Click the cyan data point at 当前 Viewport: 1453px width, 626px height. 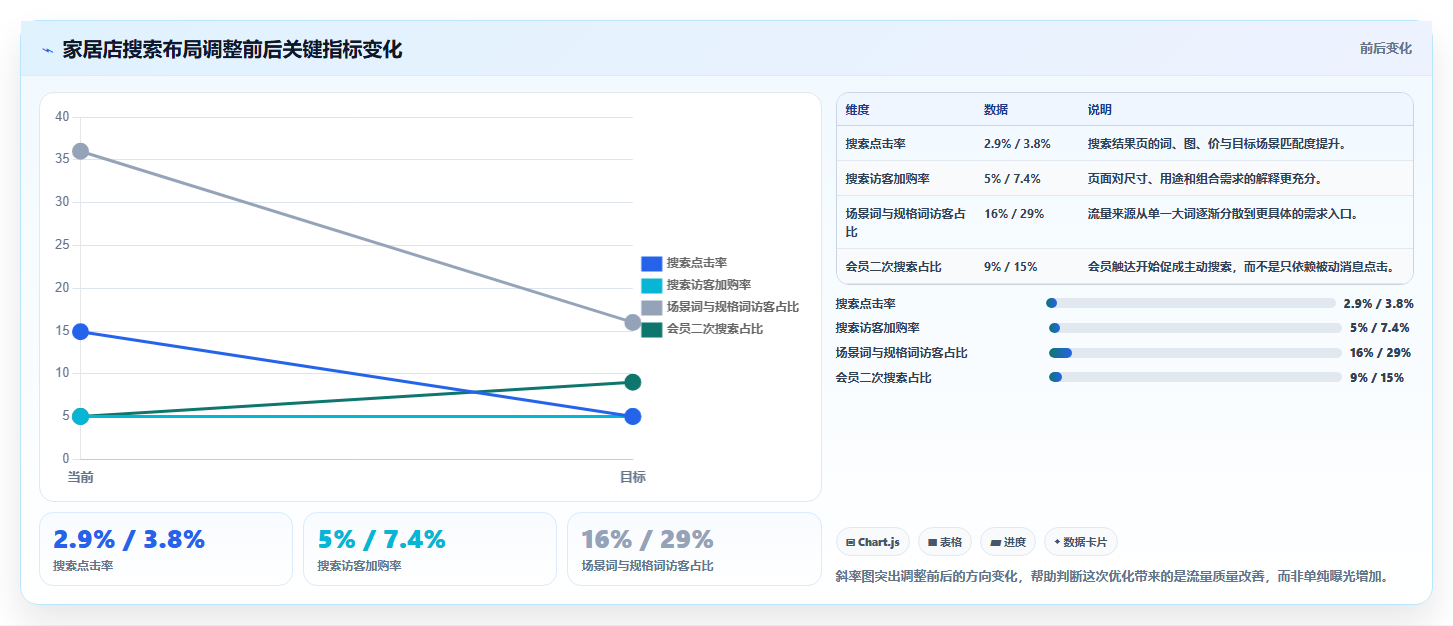coord(81,416)
